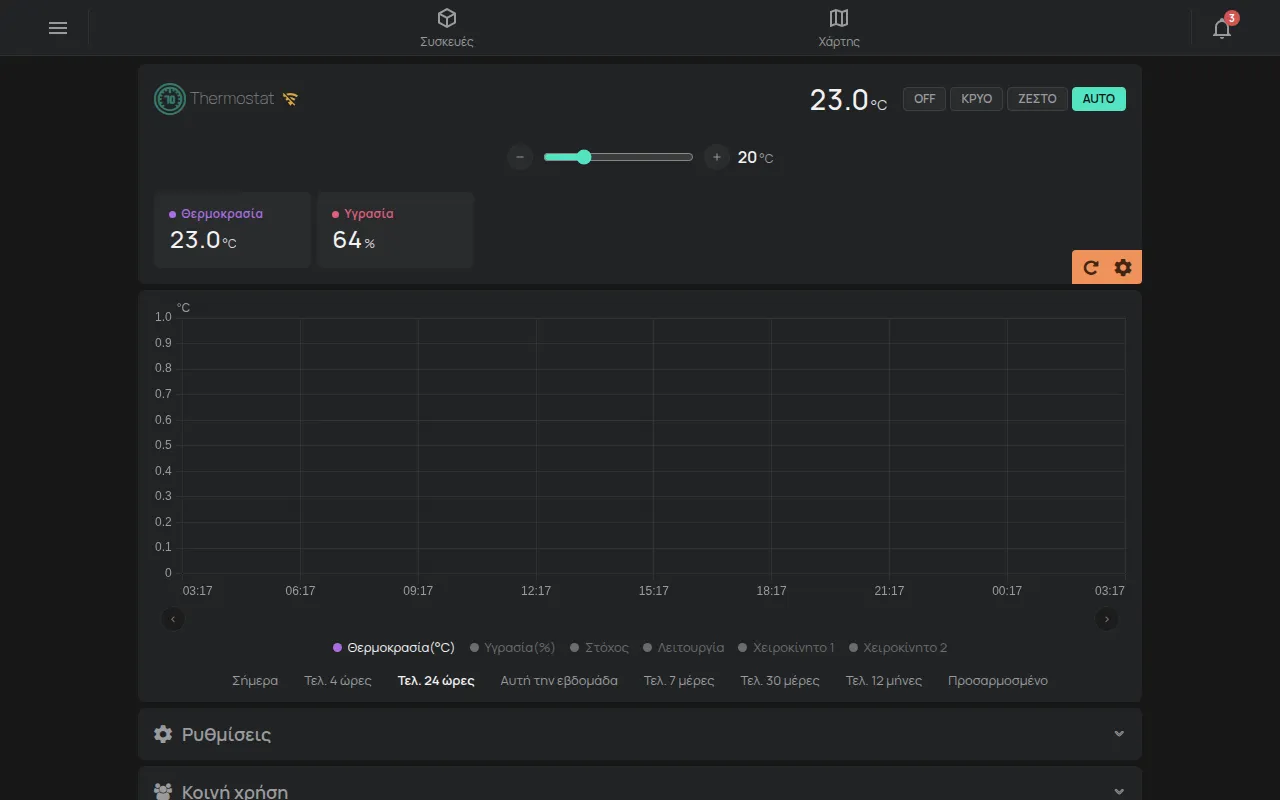Screen dimensions: 1280x800
Task: Choose the Προσαρμοσμένο custom range
Action: 998,681
